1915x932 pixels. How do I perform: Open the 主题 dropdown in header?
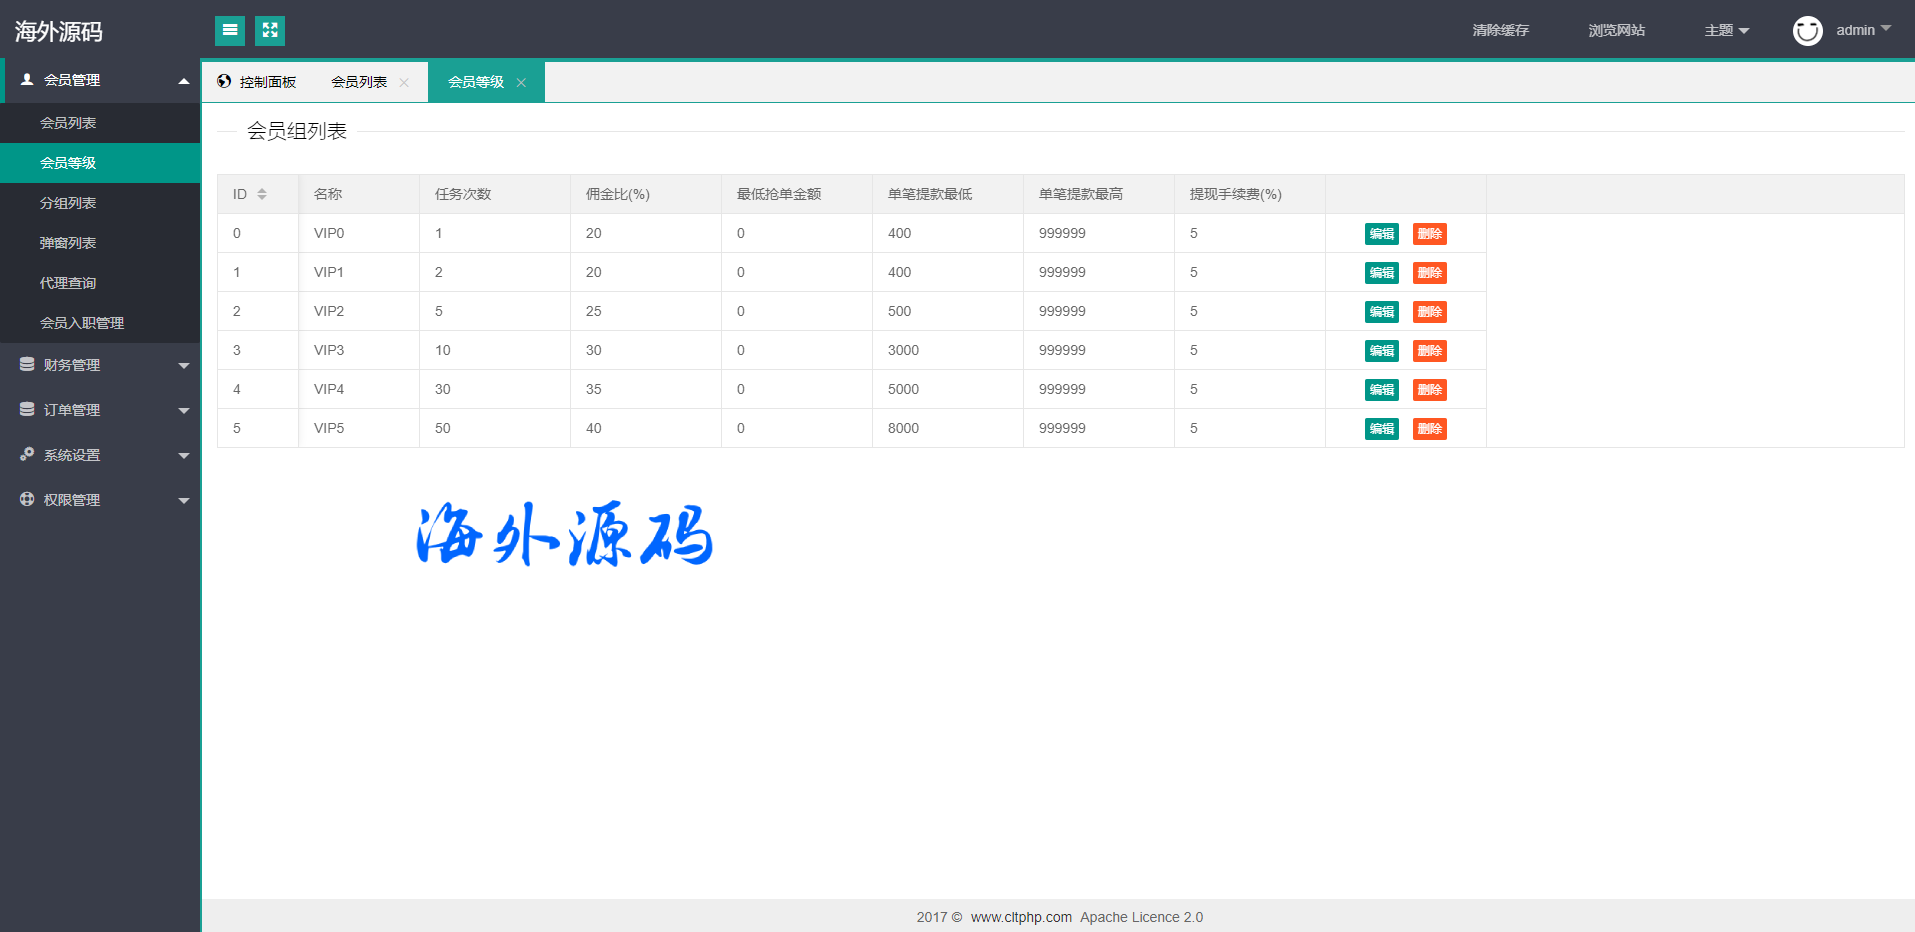(1726, 31)
